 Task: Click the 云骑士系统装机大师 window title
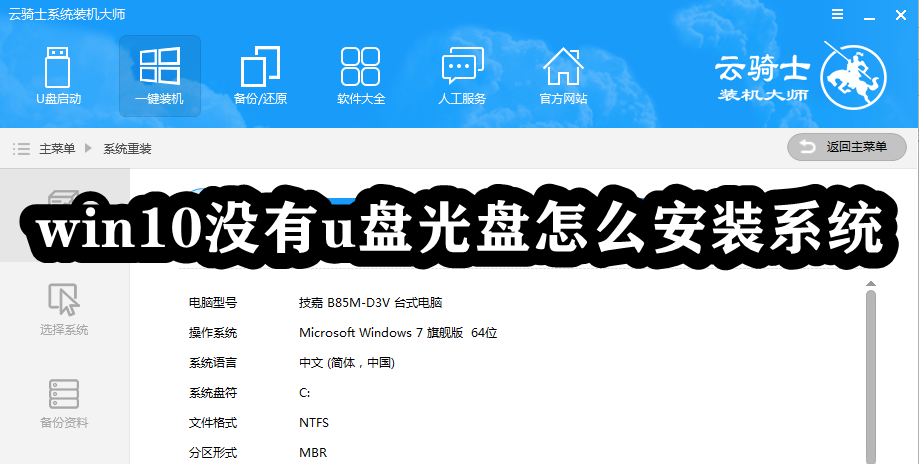tap(67, 14)
